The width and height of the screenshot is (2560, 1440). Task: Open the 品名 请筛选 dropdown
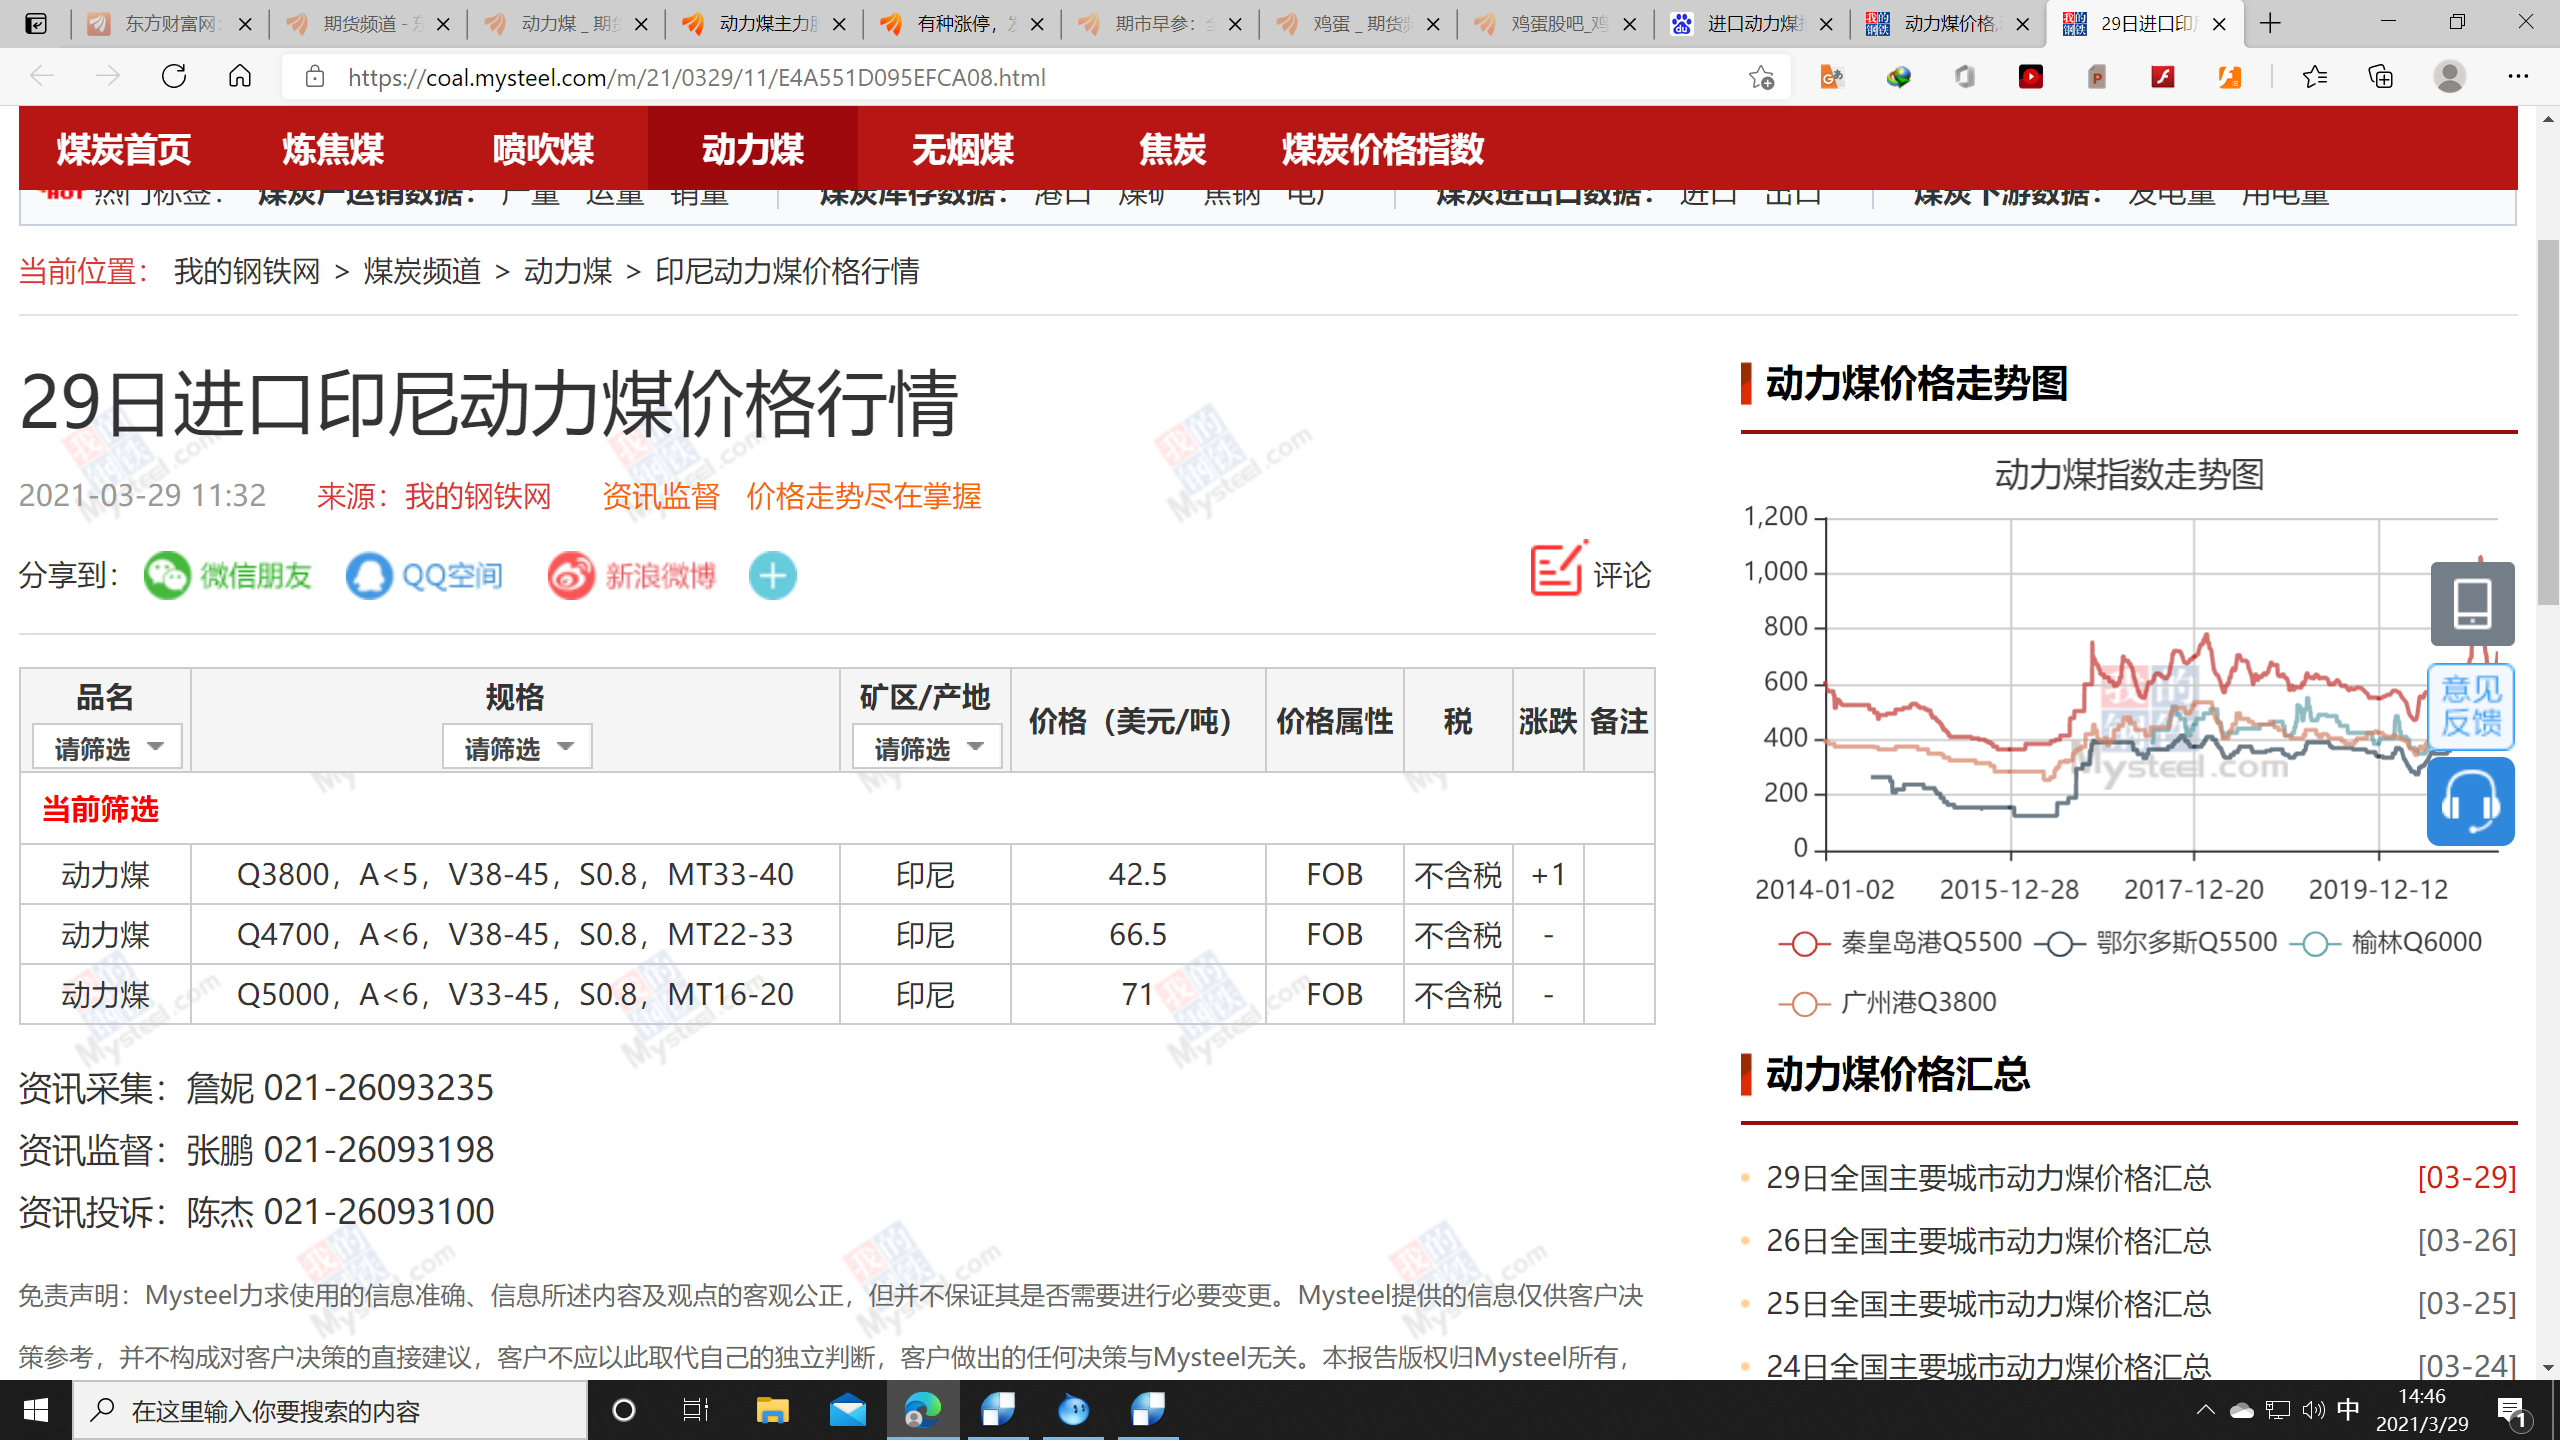pos(107,748)
